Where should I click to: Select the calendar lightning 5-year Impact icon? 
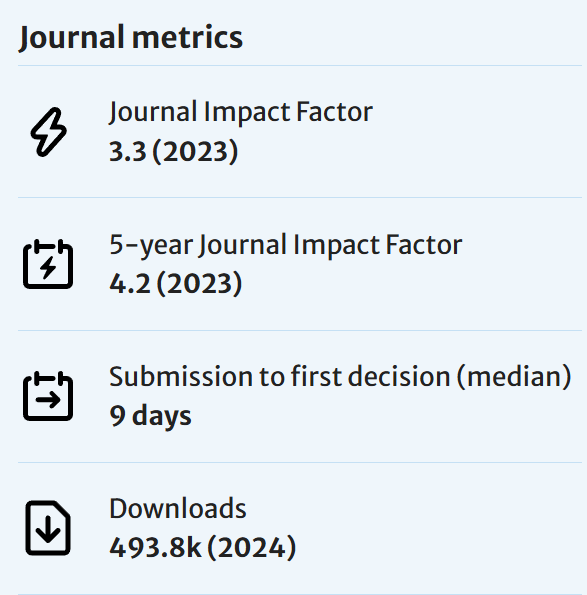48,264
